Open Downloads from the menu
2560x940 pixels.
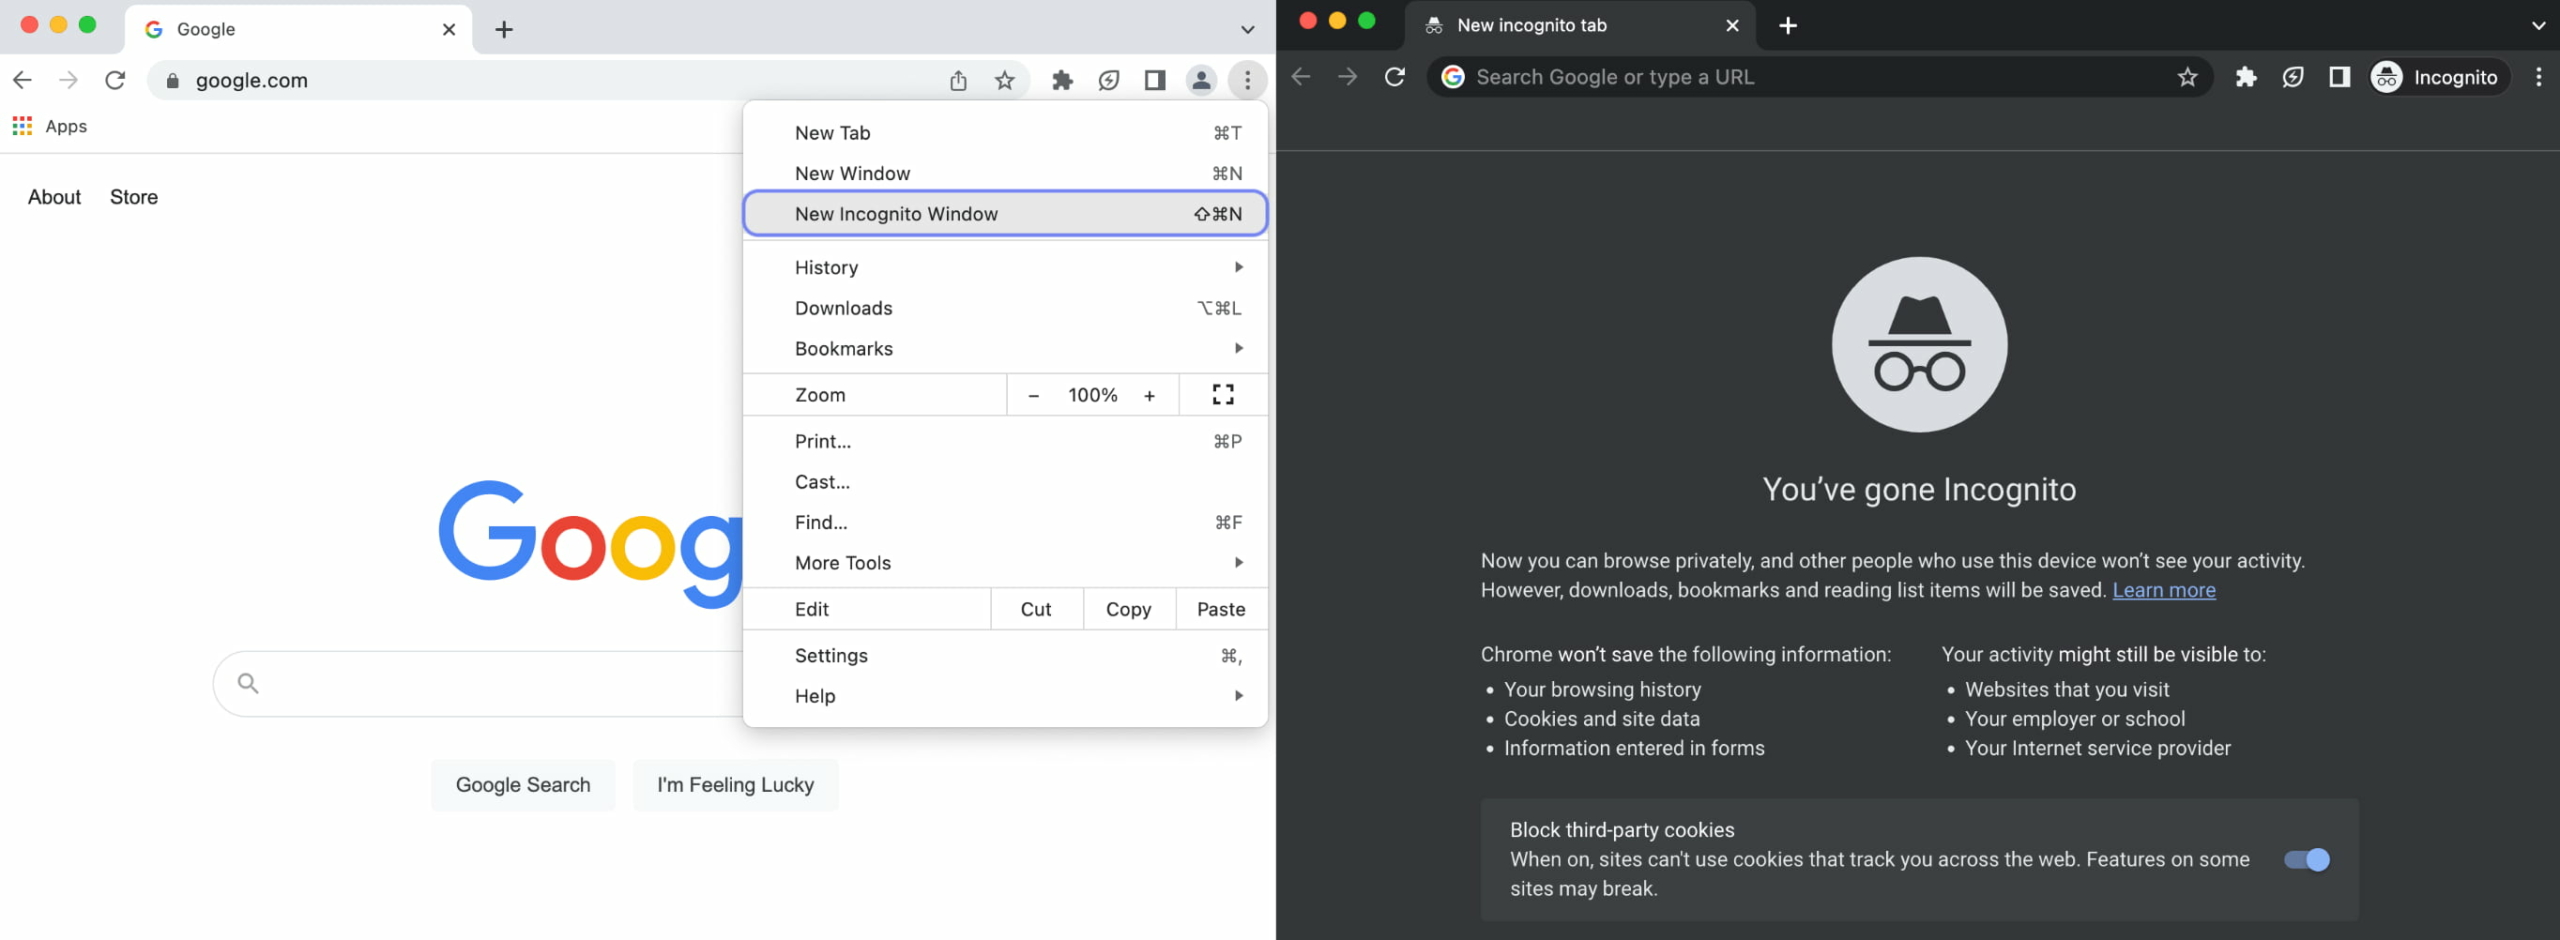pyautogui.click(x=1005, y=308)
